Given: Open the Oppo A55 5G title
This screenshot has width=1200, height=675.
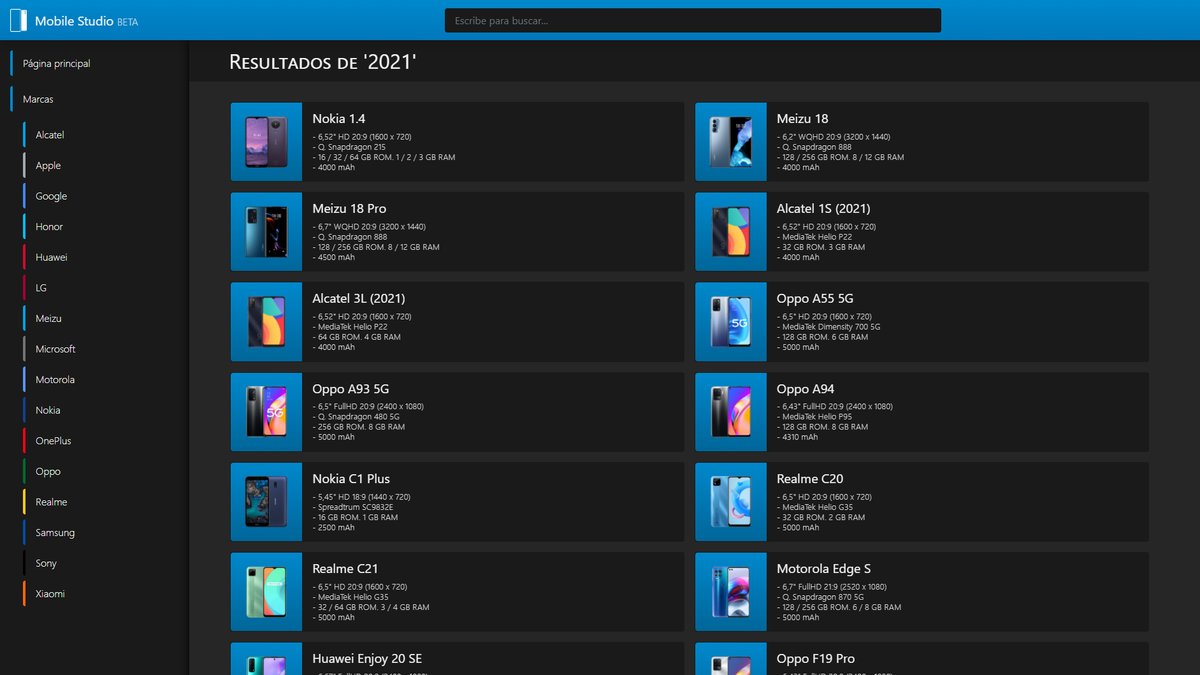Looking at the screenshot, I should click(x=815, y=299).
